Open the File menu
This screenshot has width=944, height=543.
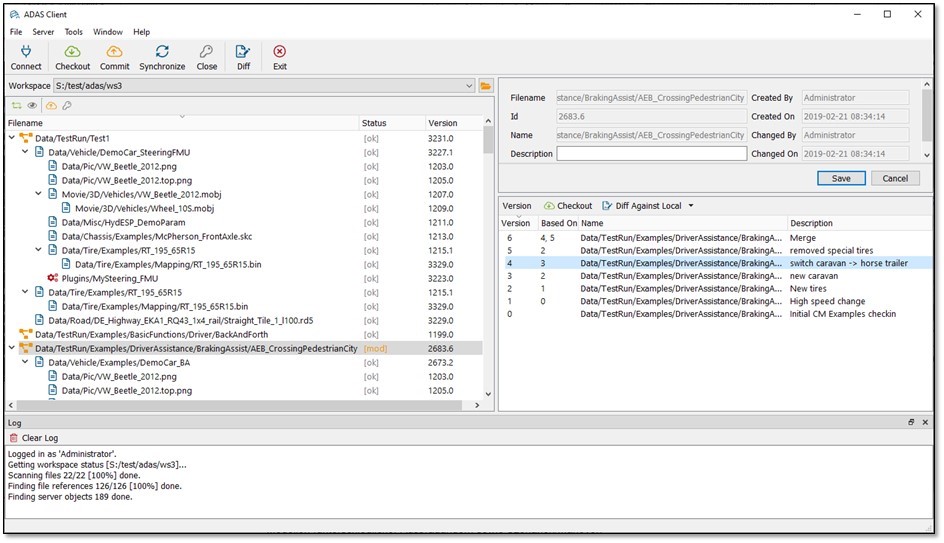tap(16, 32)
